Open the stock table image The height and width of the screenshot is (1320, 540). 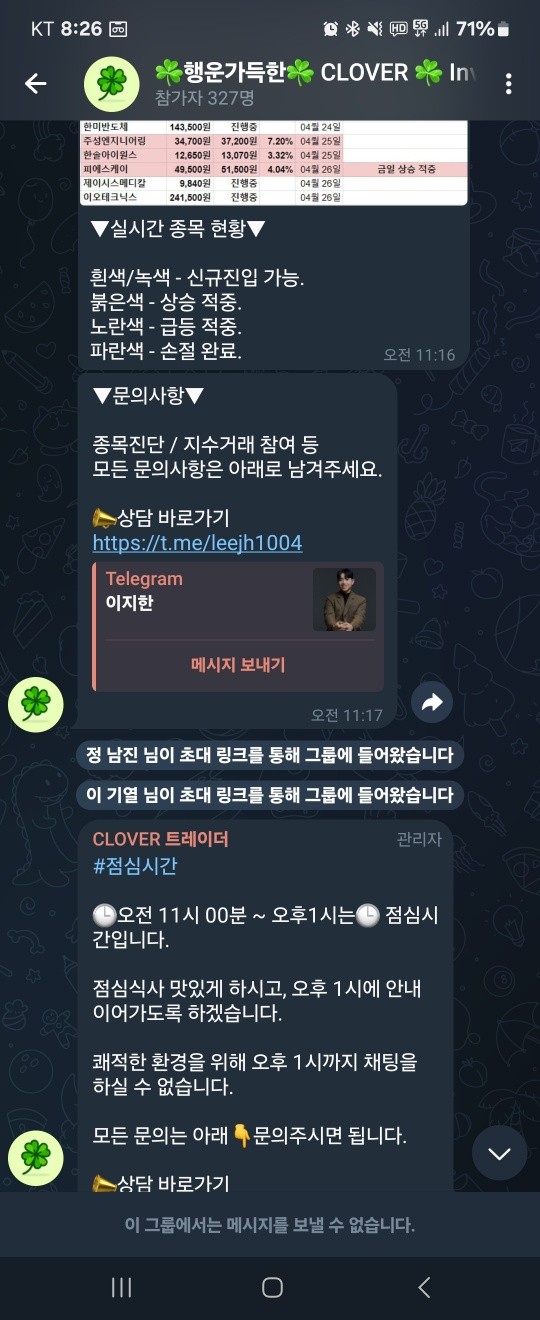point(274,163)
